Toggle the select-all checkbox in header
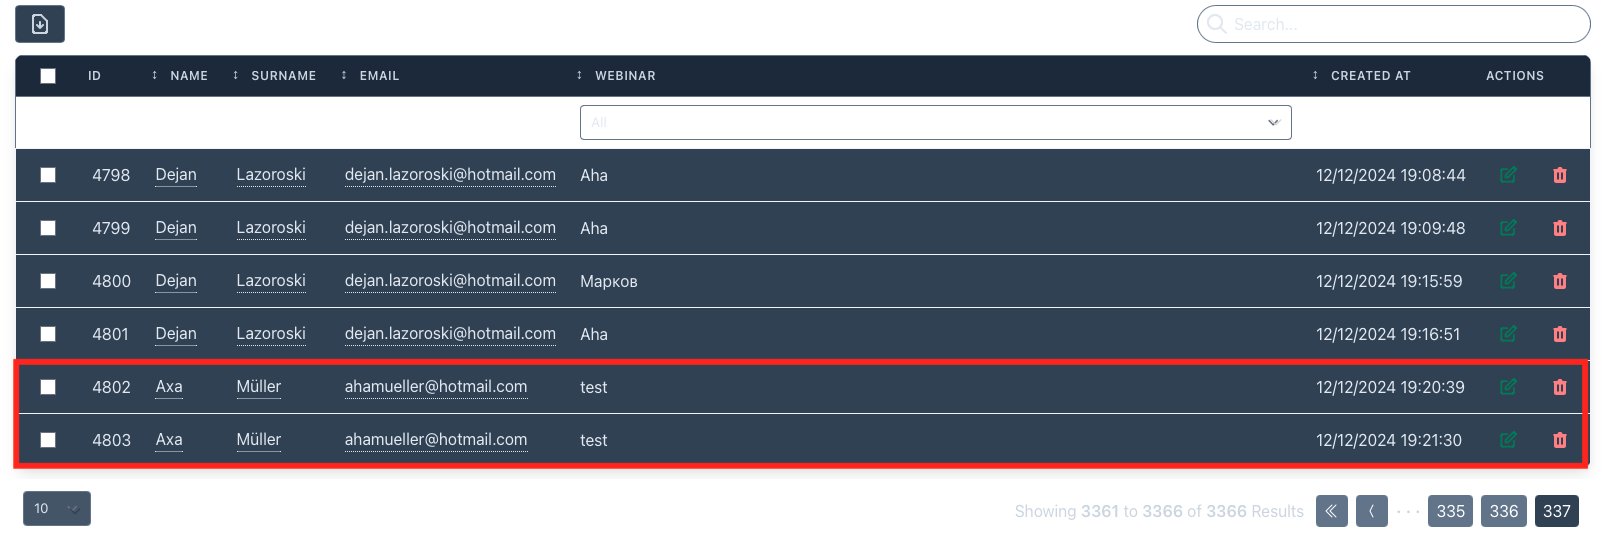 (x=48, y=76)
